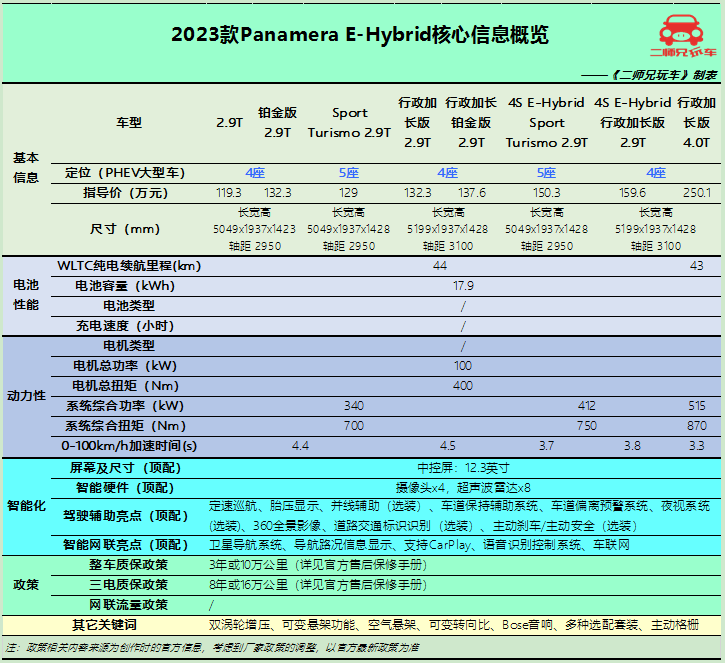Click the 摄像头x4，超声波雷达x8 value
This screenshot has width=725, height=663.
click(x=463, y=488)
